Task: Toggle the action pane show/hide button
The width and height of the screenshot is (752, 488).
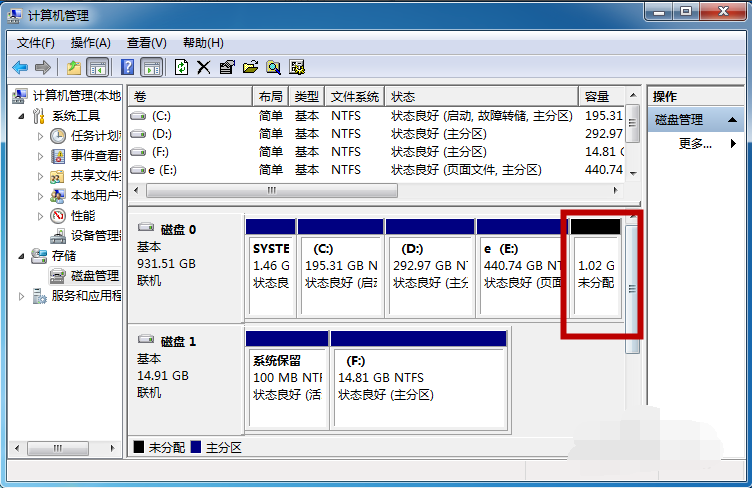Action: [151, 67]
